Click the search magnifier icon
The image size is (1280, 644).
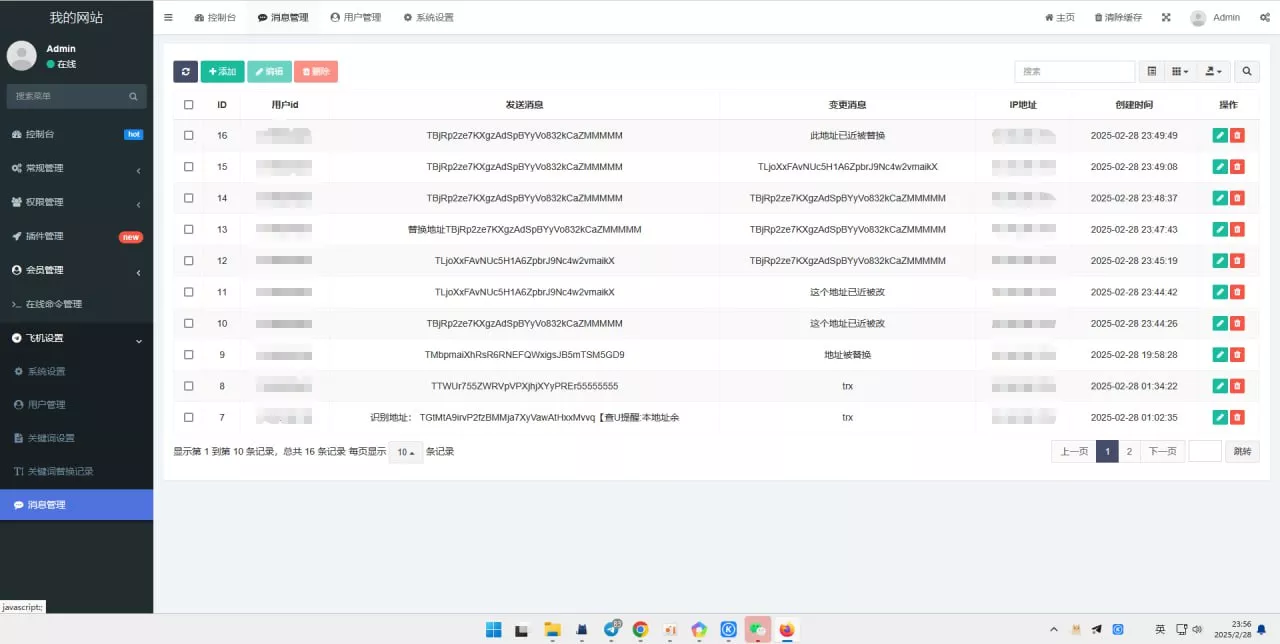pyautogui.click(x=1246, y=71)
